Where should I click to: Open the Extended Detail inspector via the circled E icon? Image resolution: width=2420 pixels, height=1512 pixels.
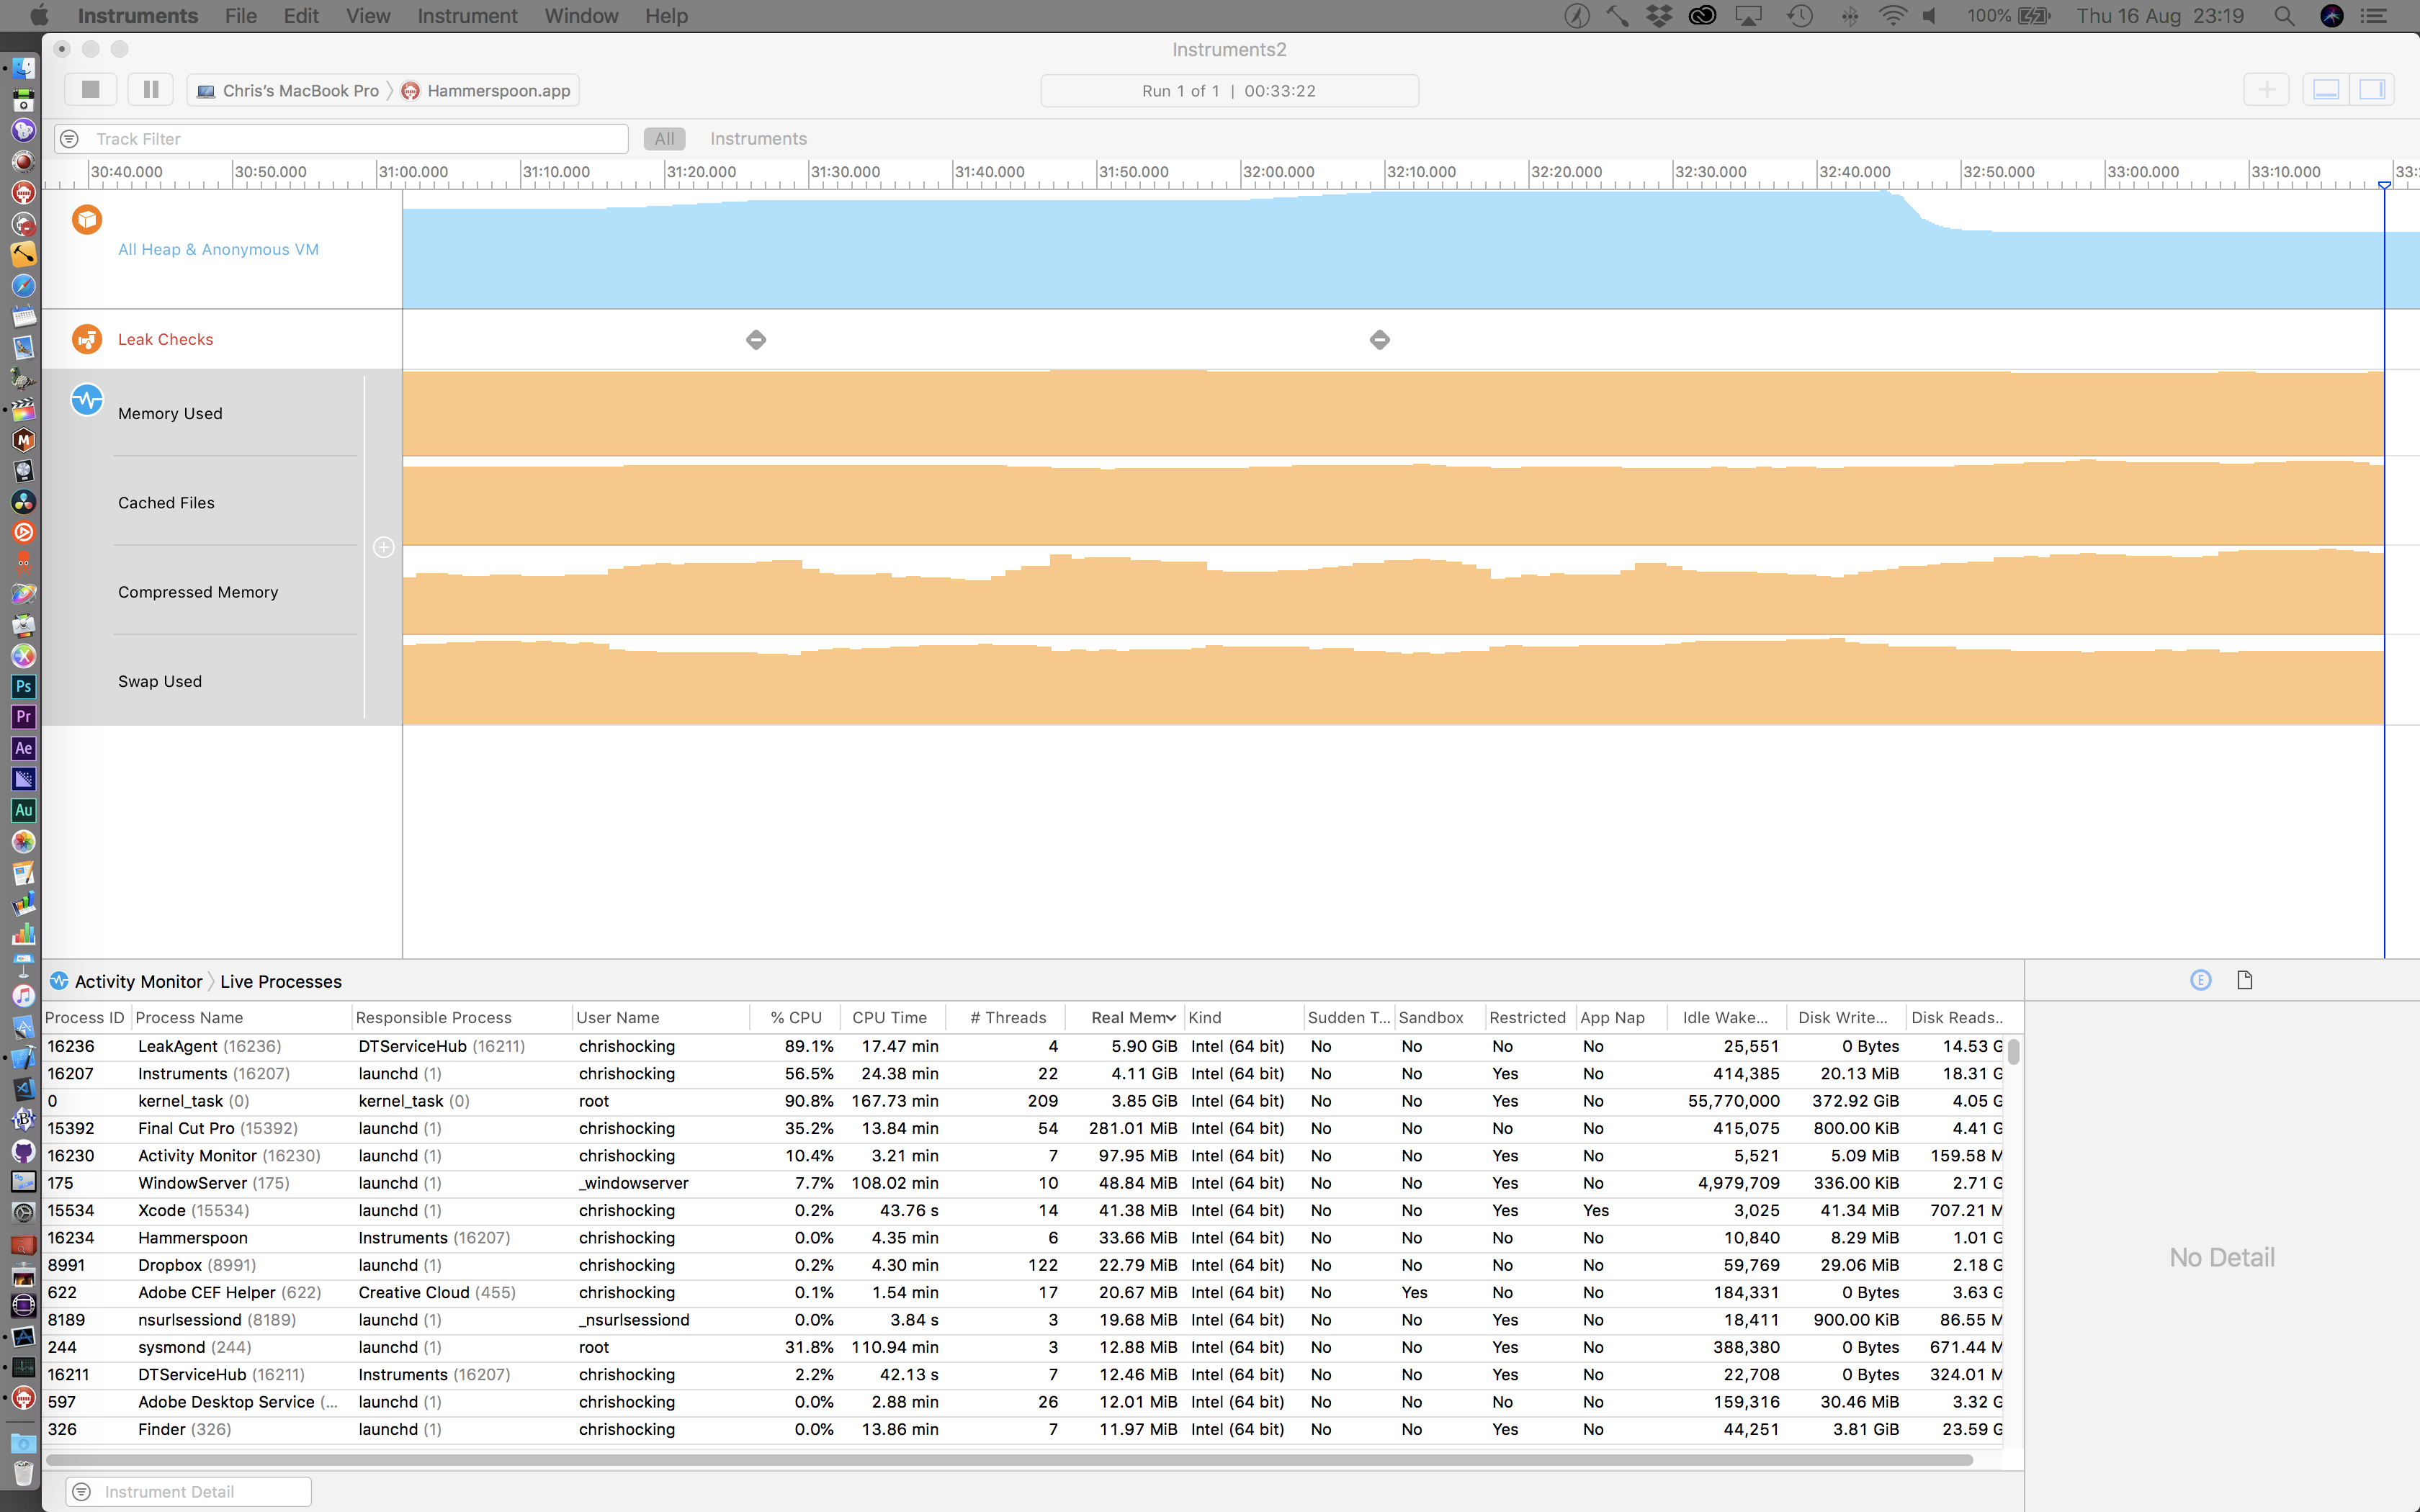2200,980
